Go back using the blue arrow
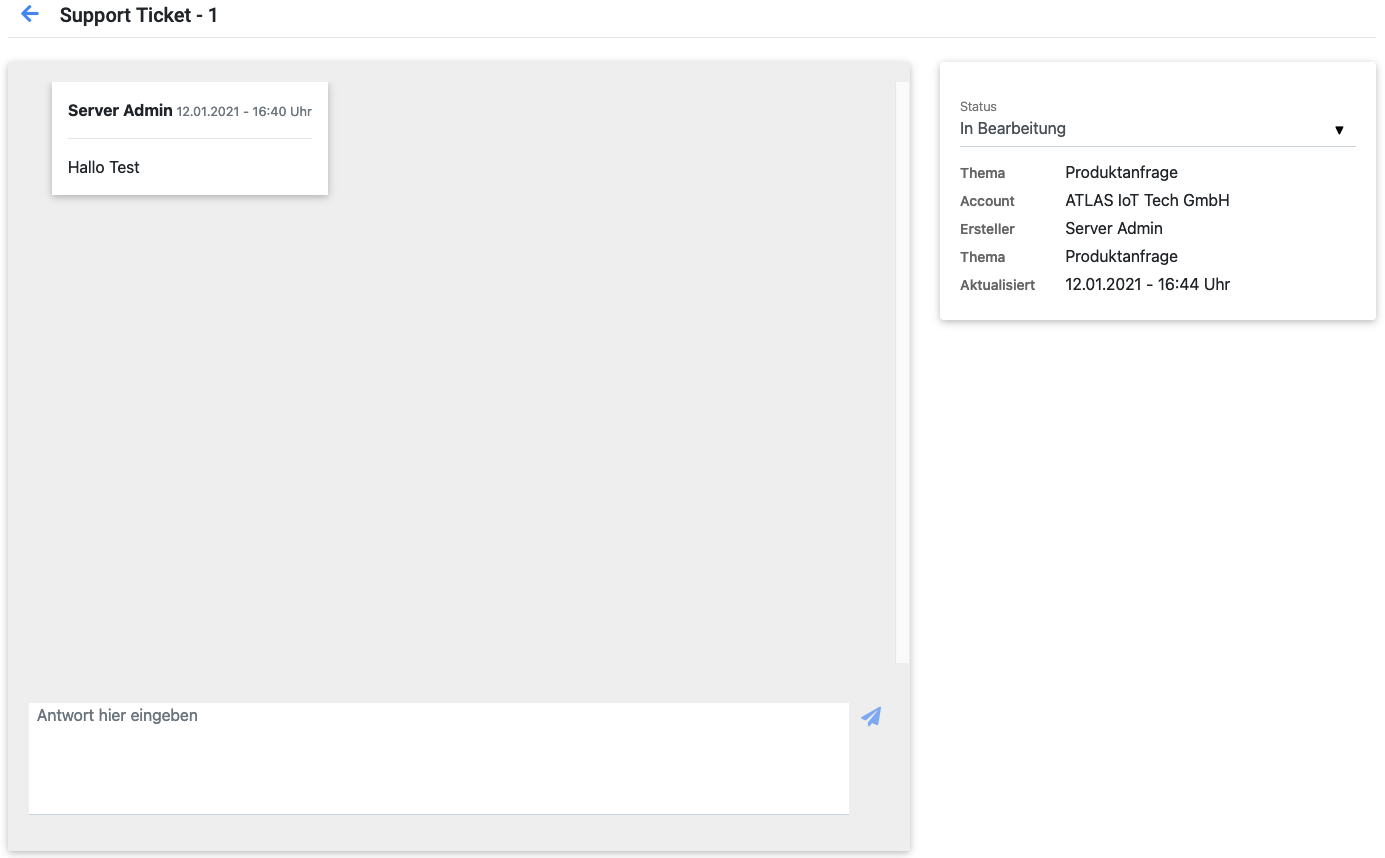The height and width of the screenshot is (858, 1385). [x=30, y=14]
